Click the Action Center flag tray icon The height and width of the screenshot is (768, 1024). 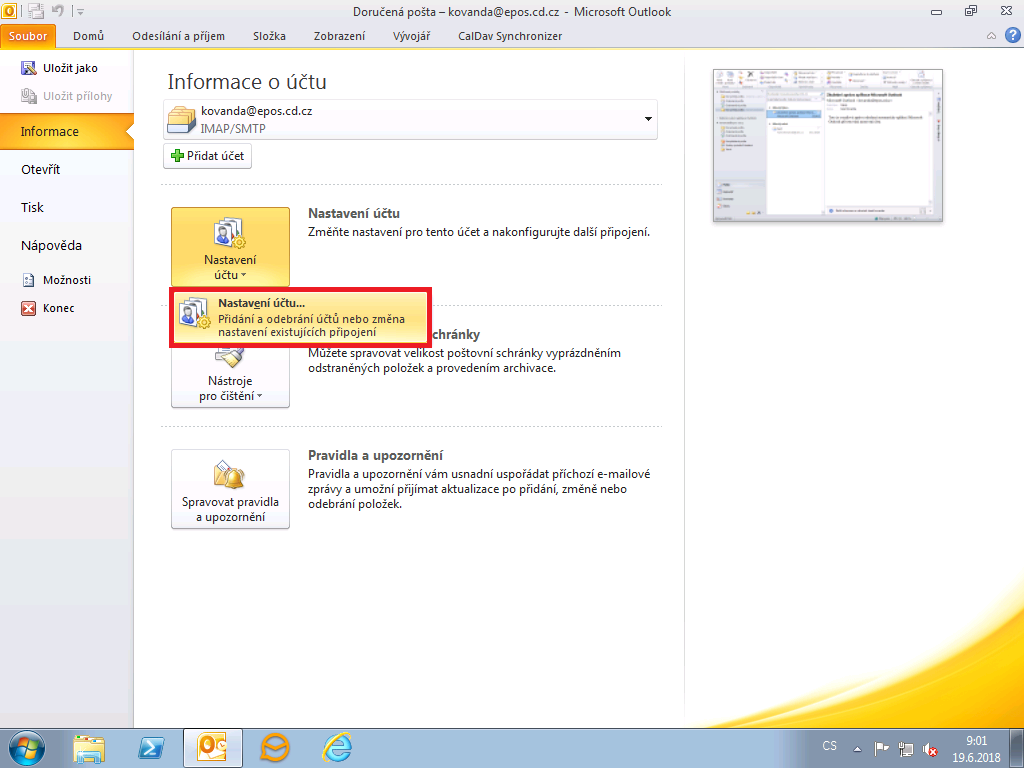[882, 748]
